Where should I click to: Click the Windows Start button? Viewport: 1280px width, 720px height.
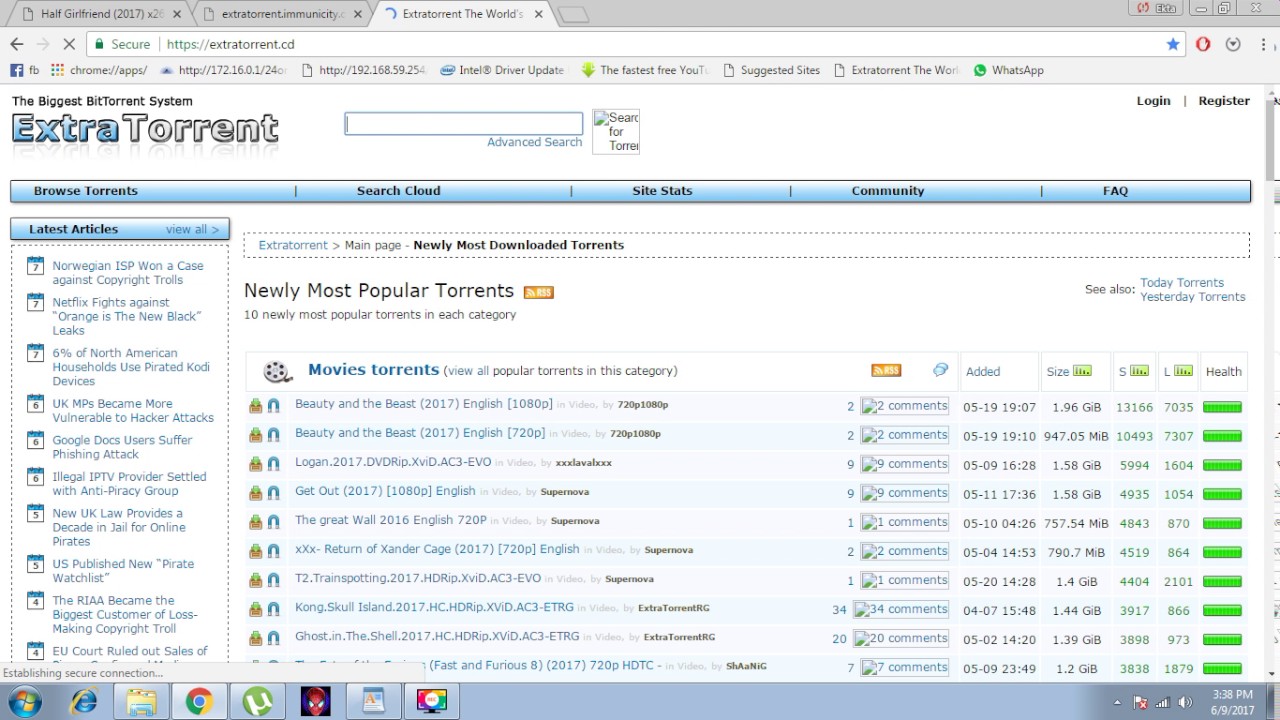24,701
